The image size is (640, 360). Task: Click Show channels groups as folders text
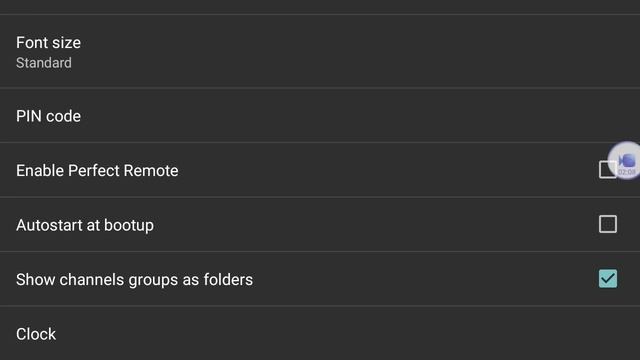134,280
